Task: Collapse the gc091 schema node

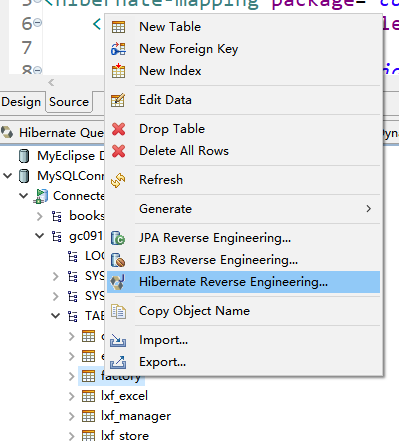Action: 40,236
